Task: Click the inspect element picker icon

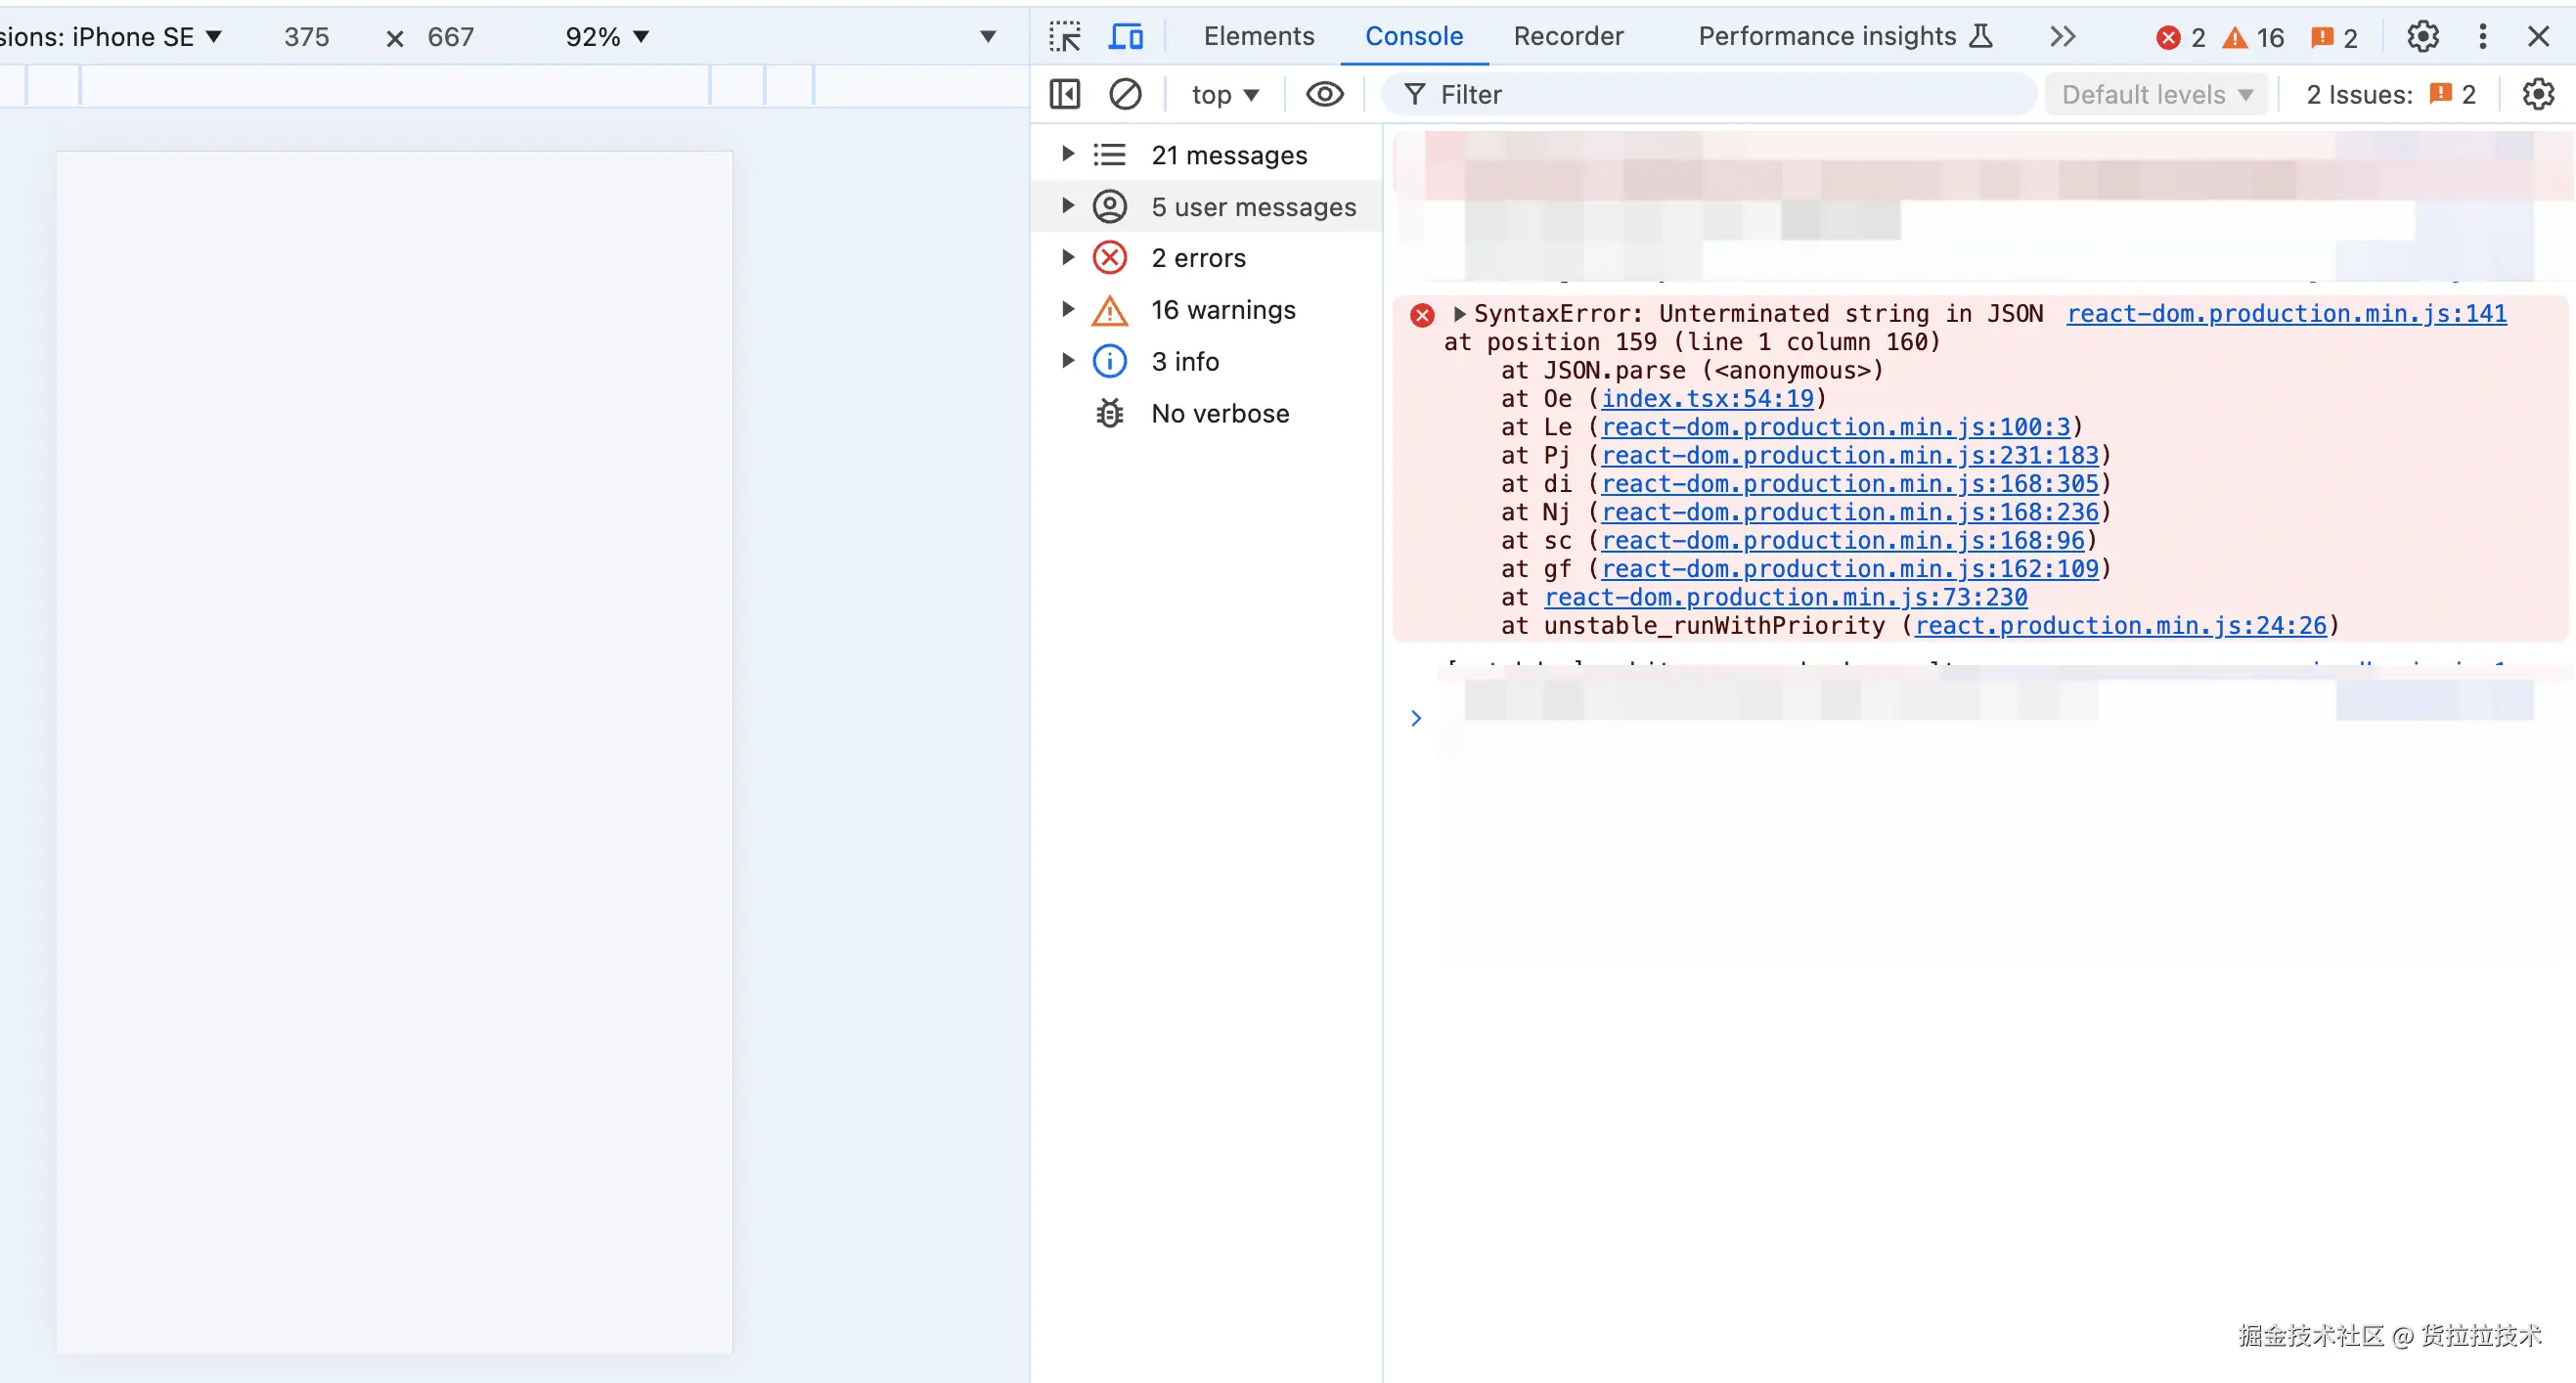Action: pos(1064,37)
